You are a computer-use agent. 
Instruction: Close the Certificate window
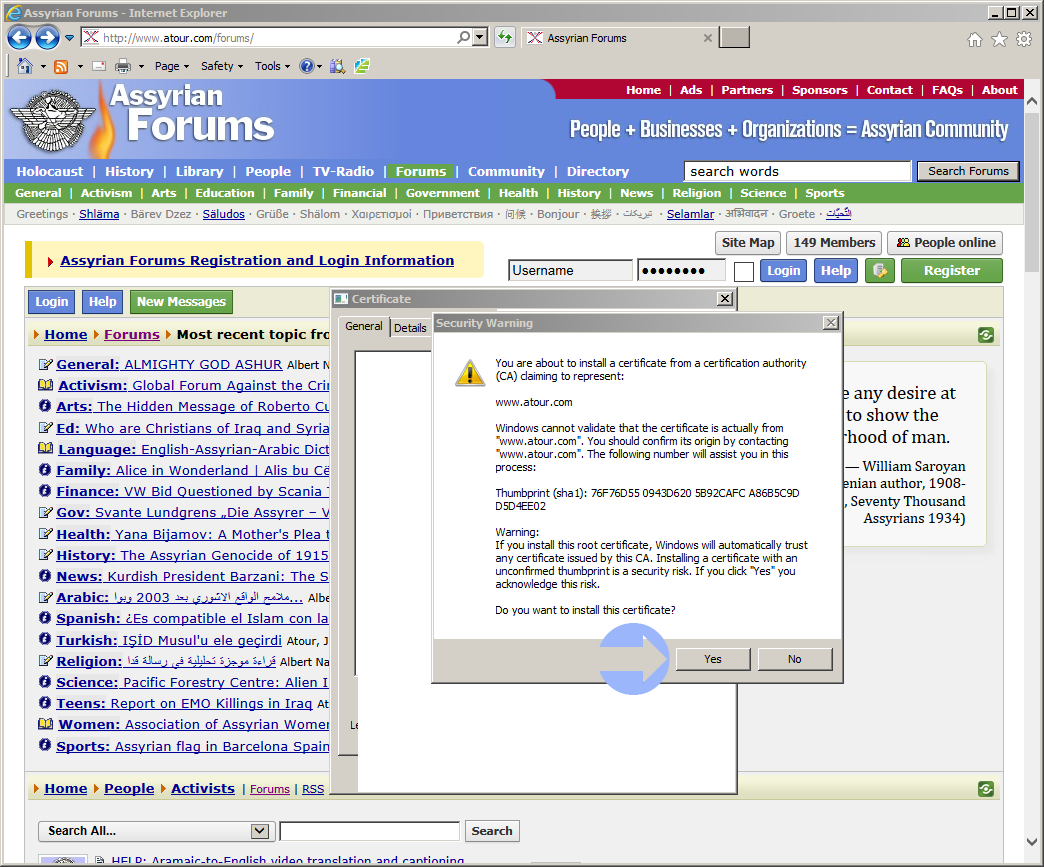click(x=725, y=299)
